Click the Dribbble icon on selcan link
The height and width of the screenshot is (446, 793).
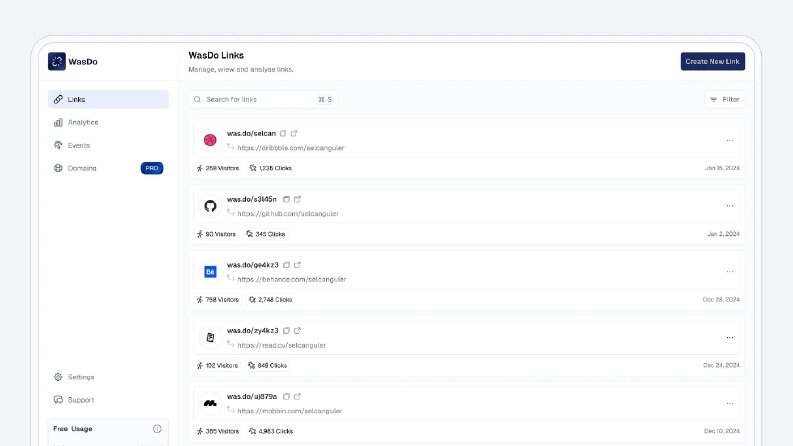(210, 140)
